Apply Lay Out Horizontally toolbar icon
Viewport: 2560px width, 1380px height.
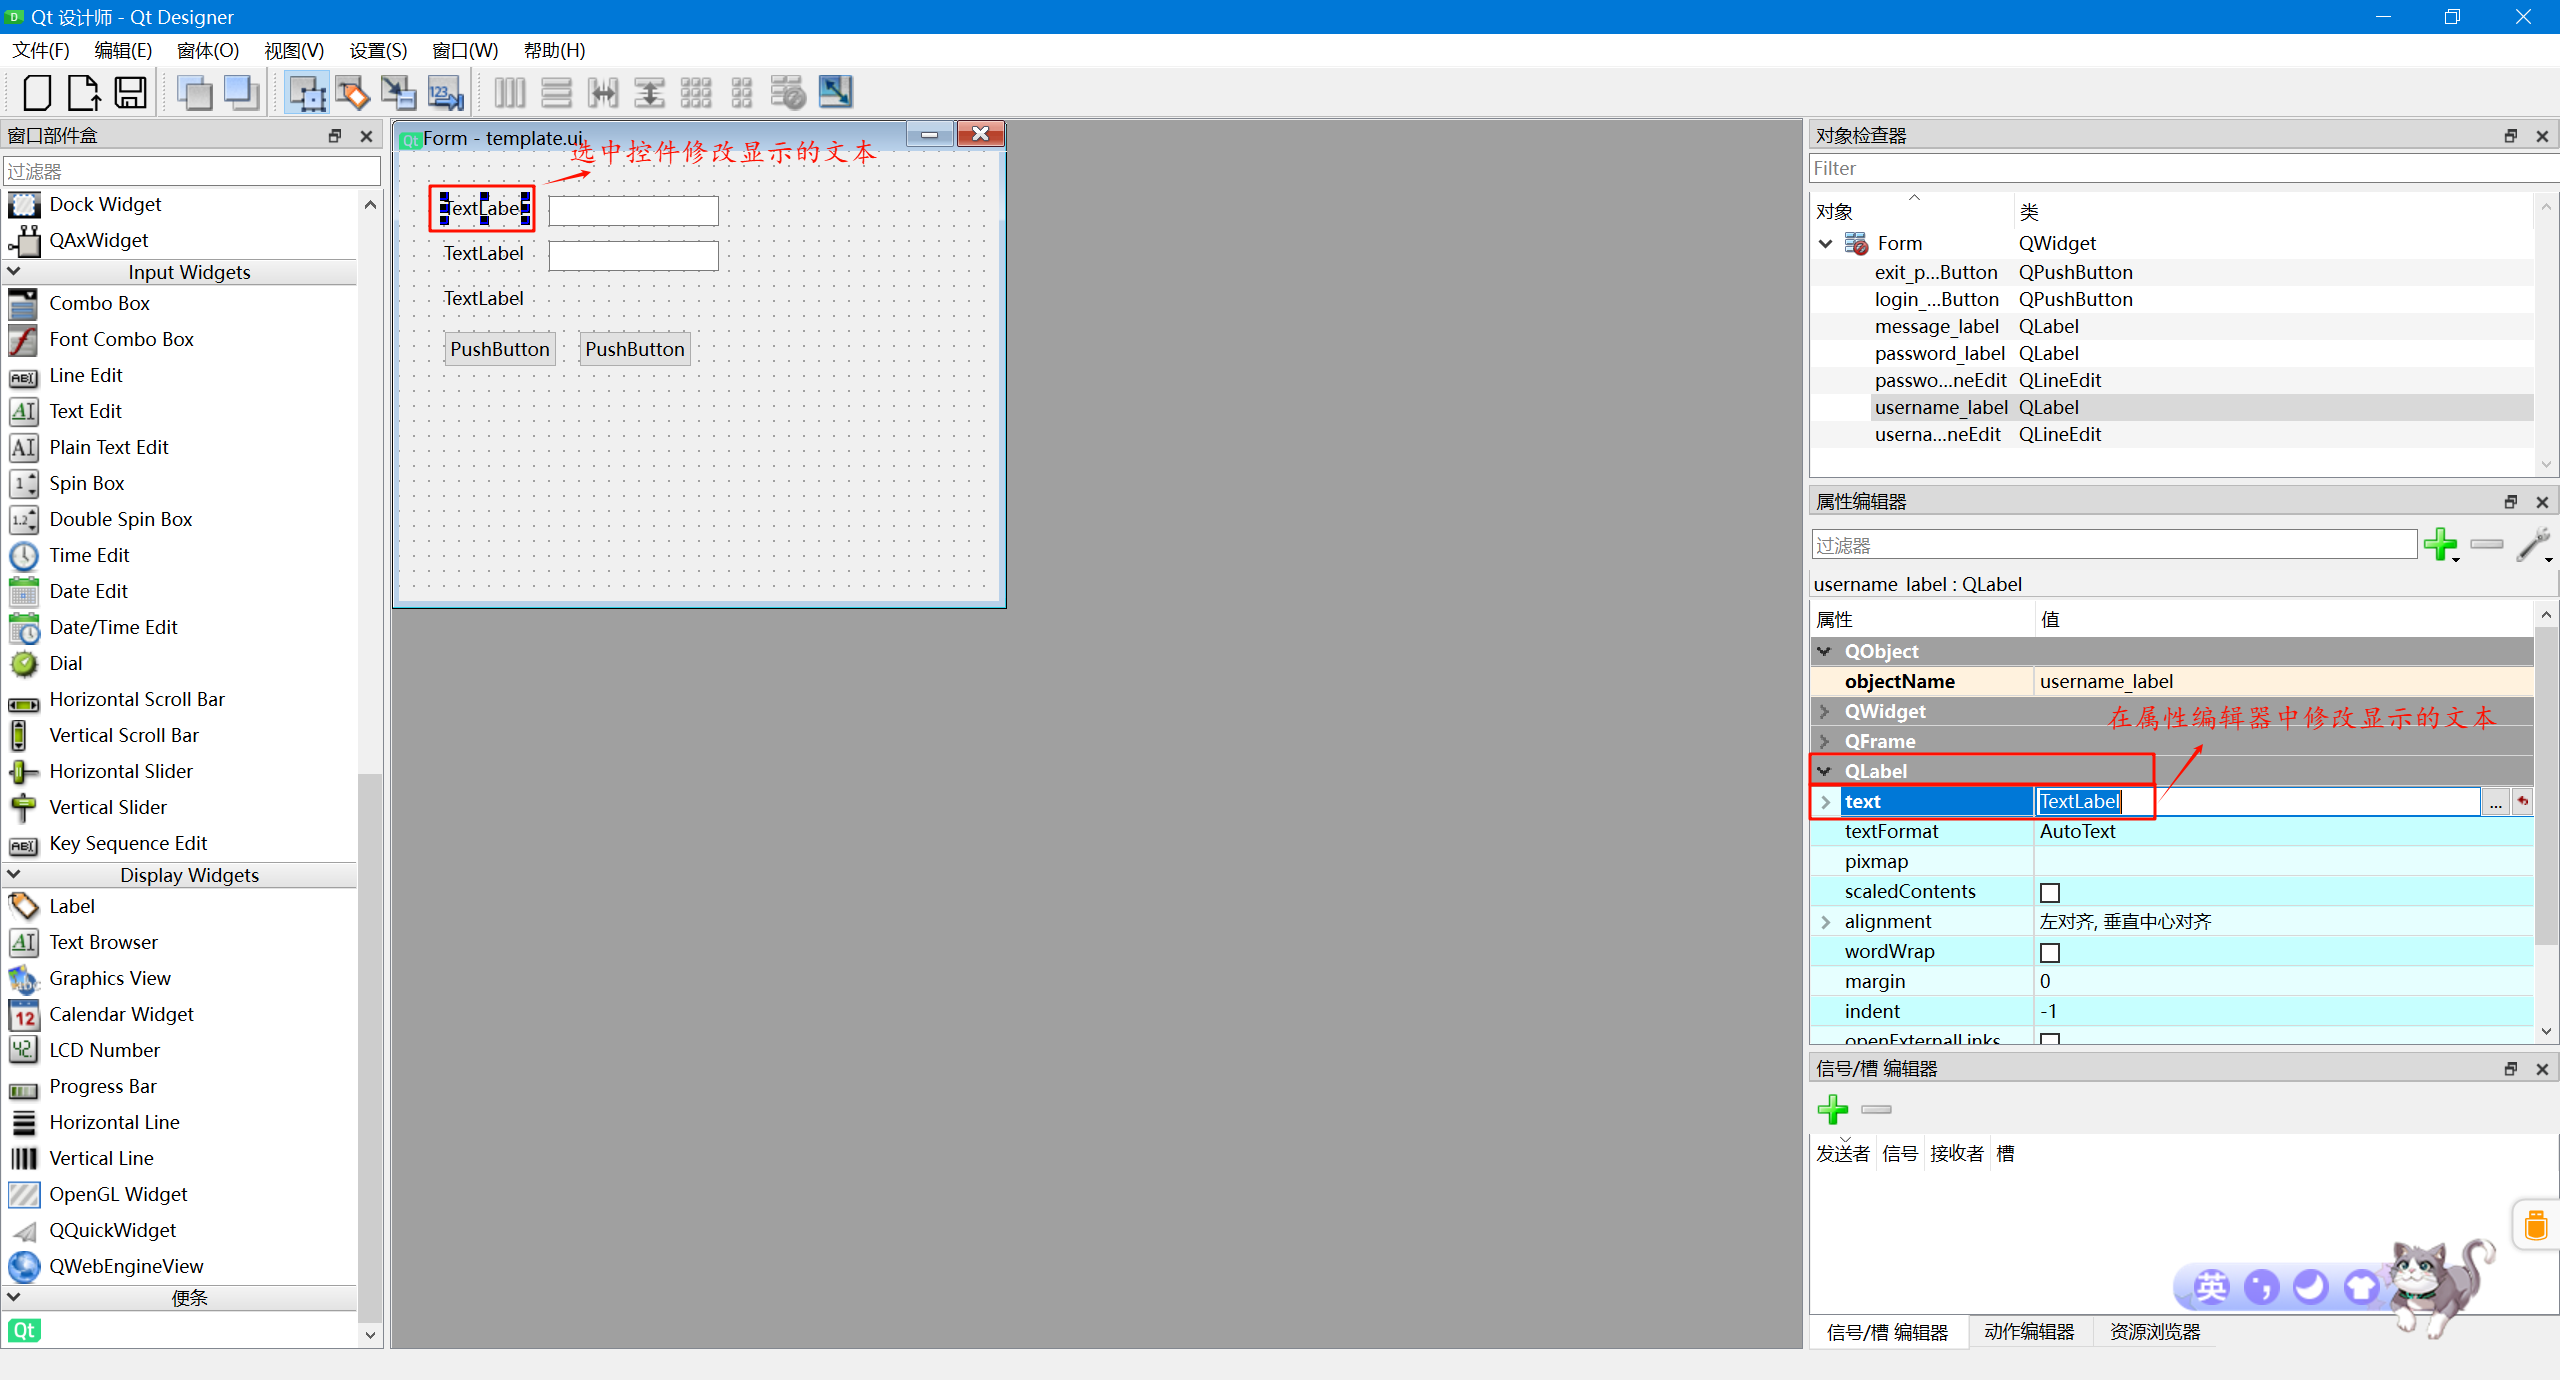pyautogui.click(x=509, y=93)
